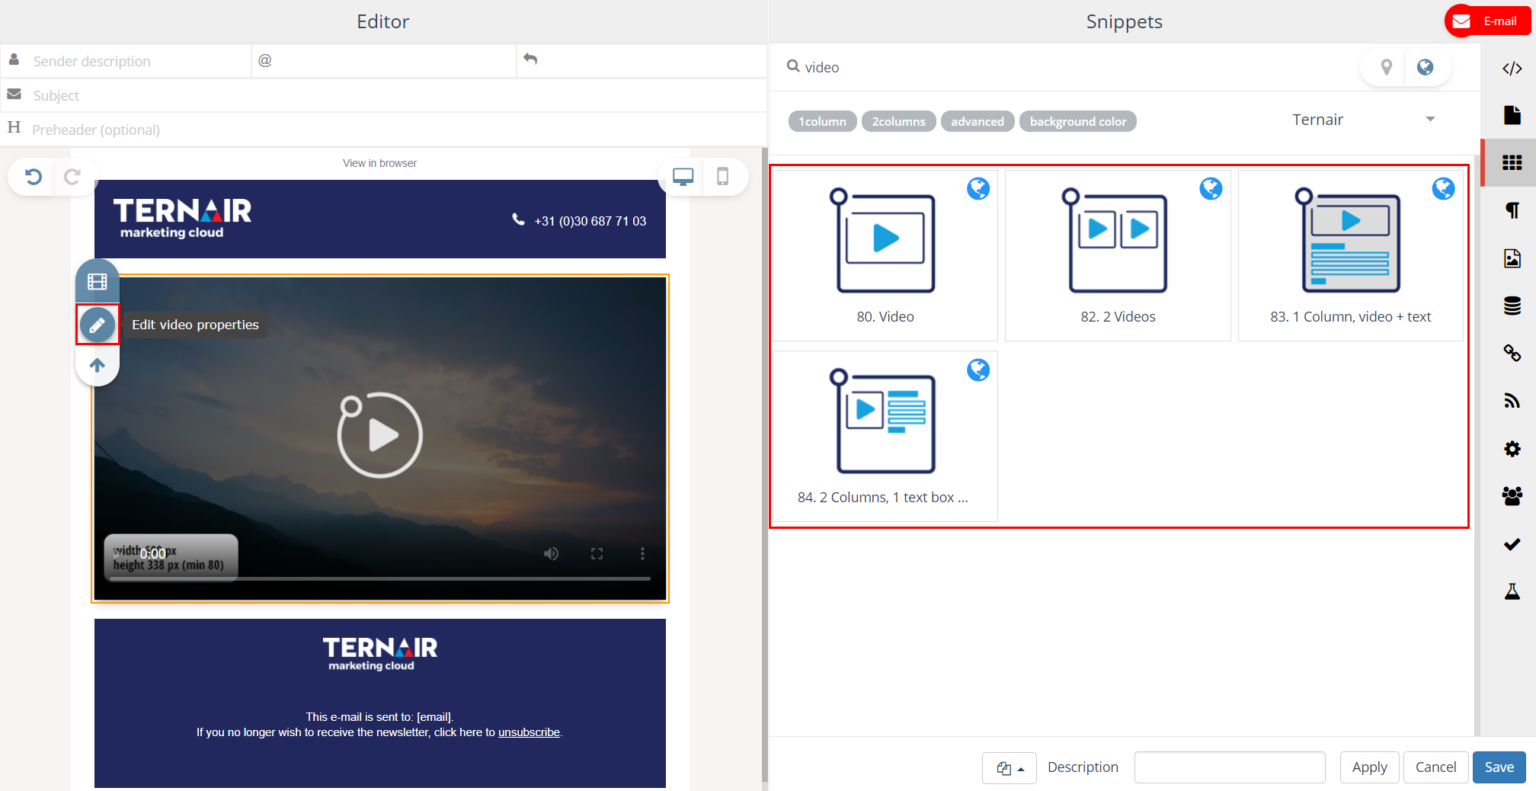Click the globe filter icon beside search
This screenshot has width=1536, height=791.
1425,67
